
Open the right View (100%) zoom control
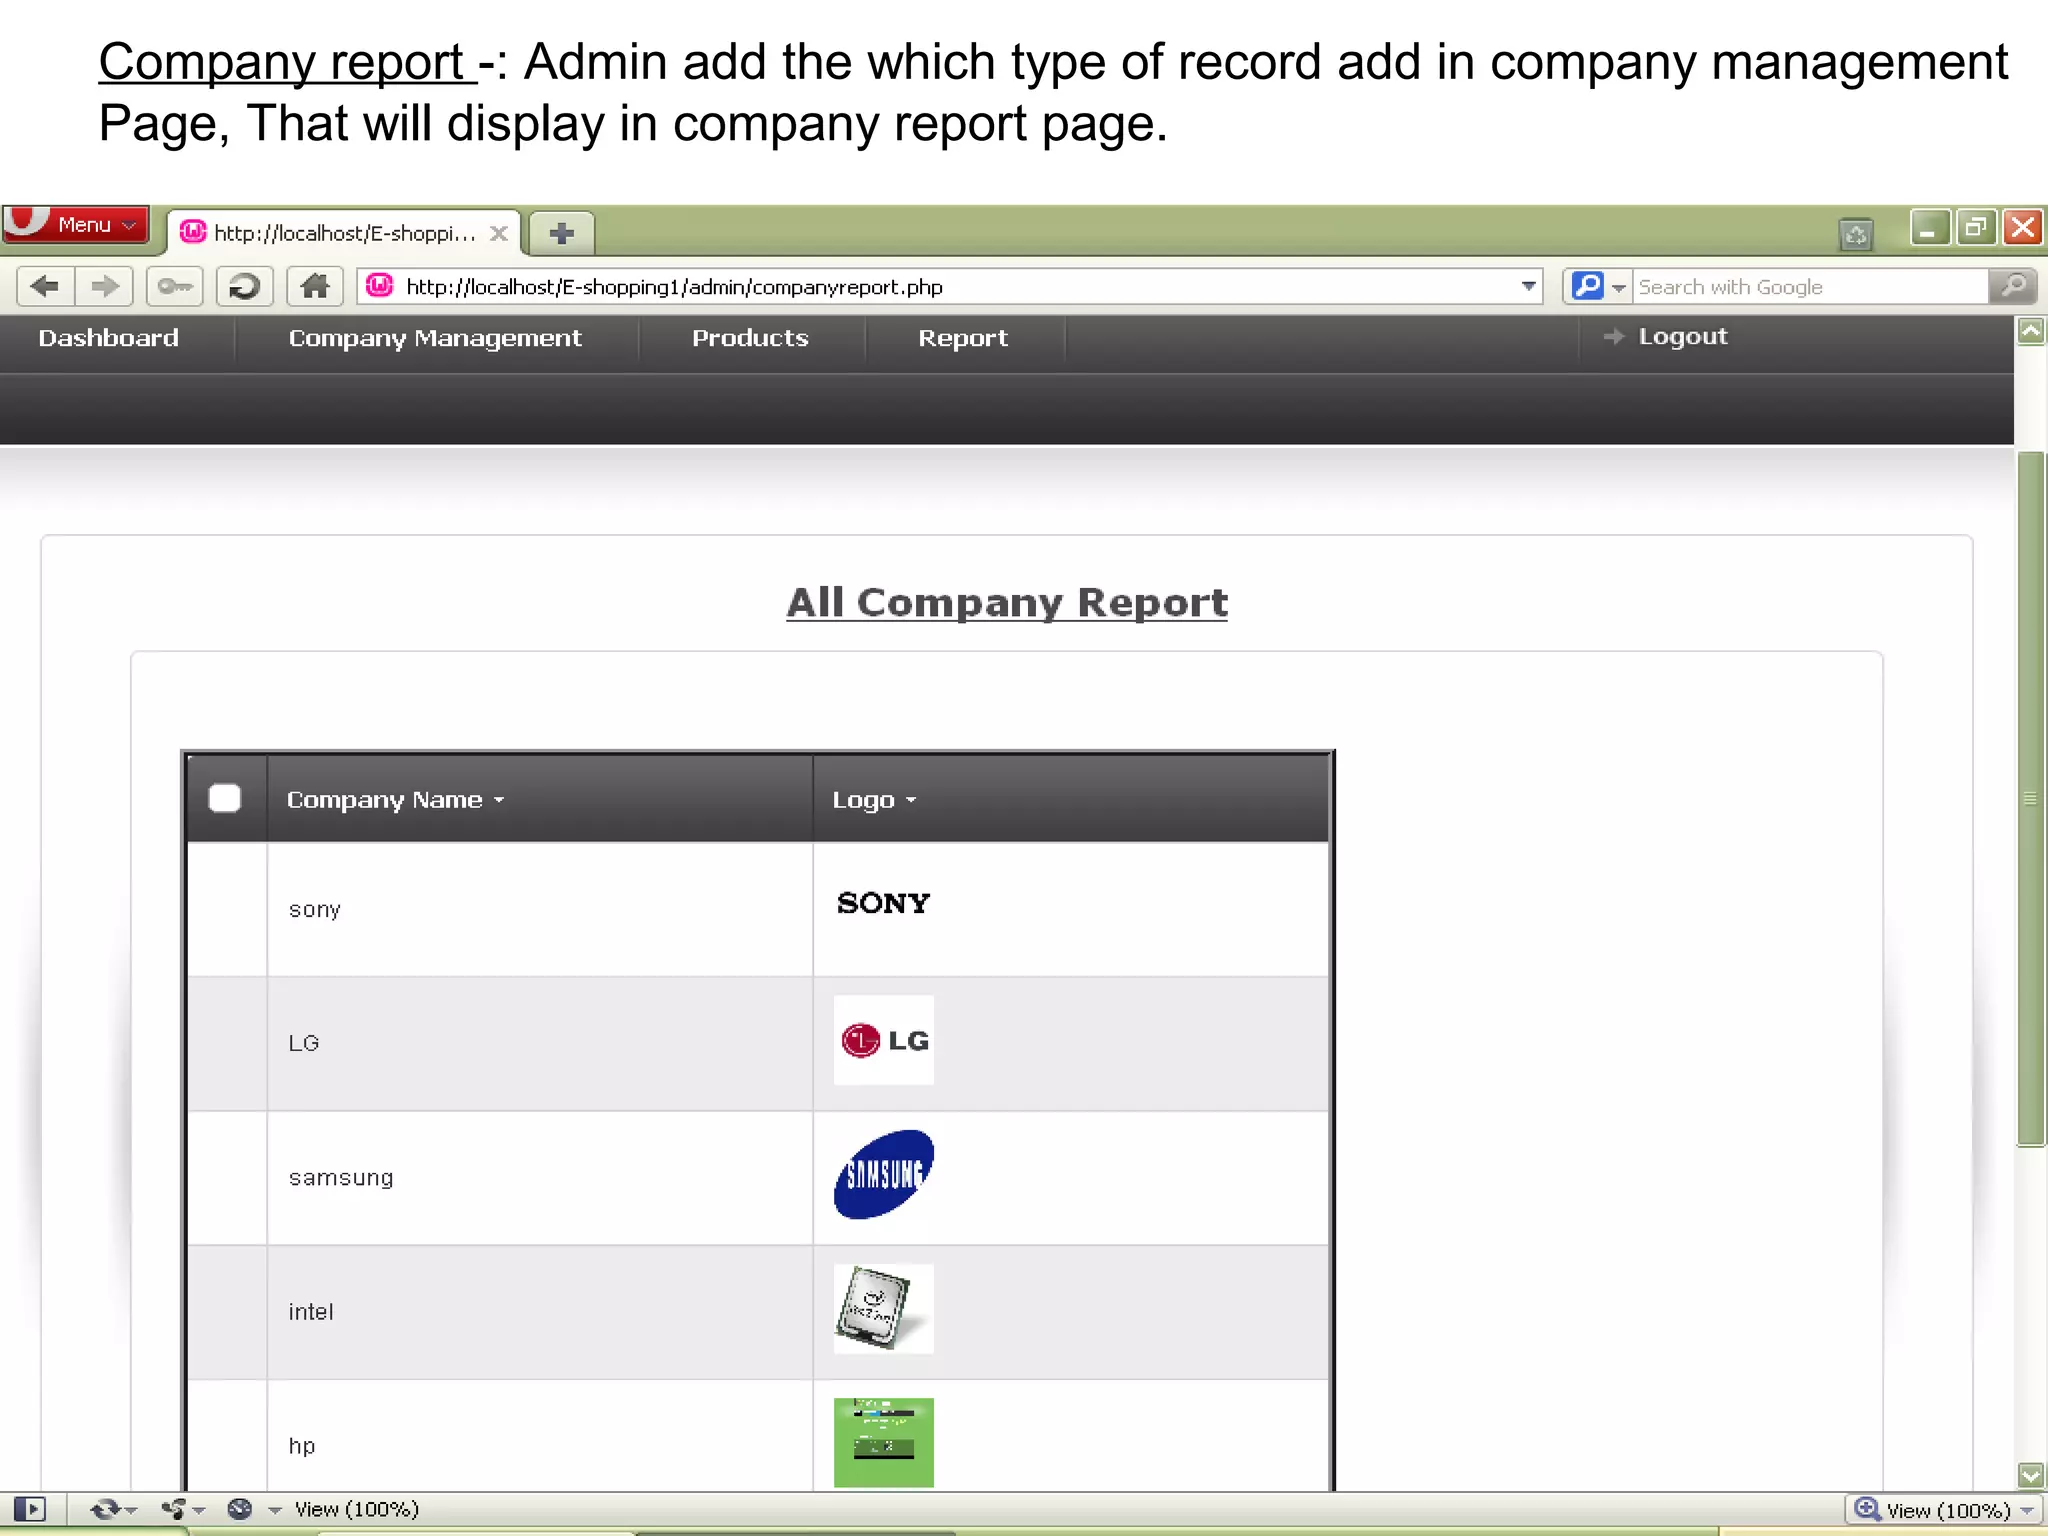tap(1944, 1510)
